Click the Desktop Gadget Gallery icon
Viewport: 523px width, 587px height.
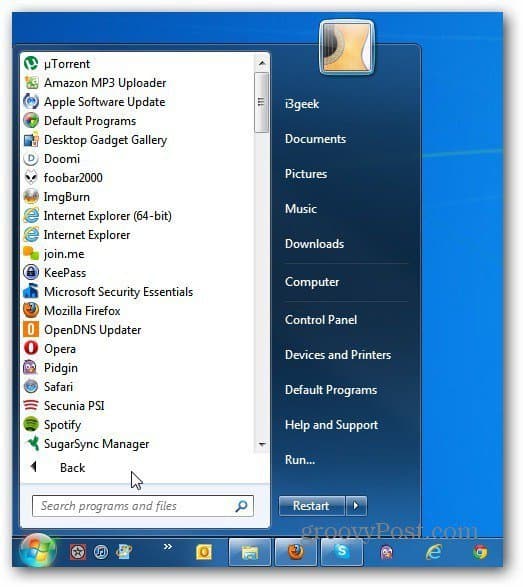(31, 140)
